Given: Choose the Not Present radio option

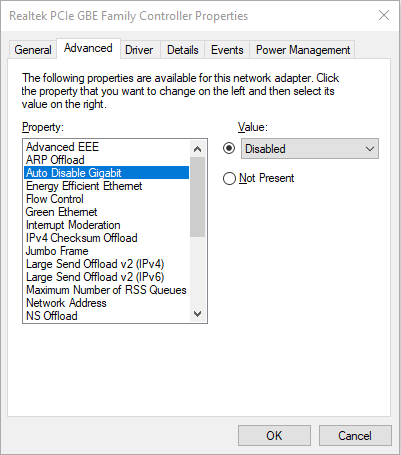Looking at the screenshot, I should 229,178.
